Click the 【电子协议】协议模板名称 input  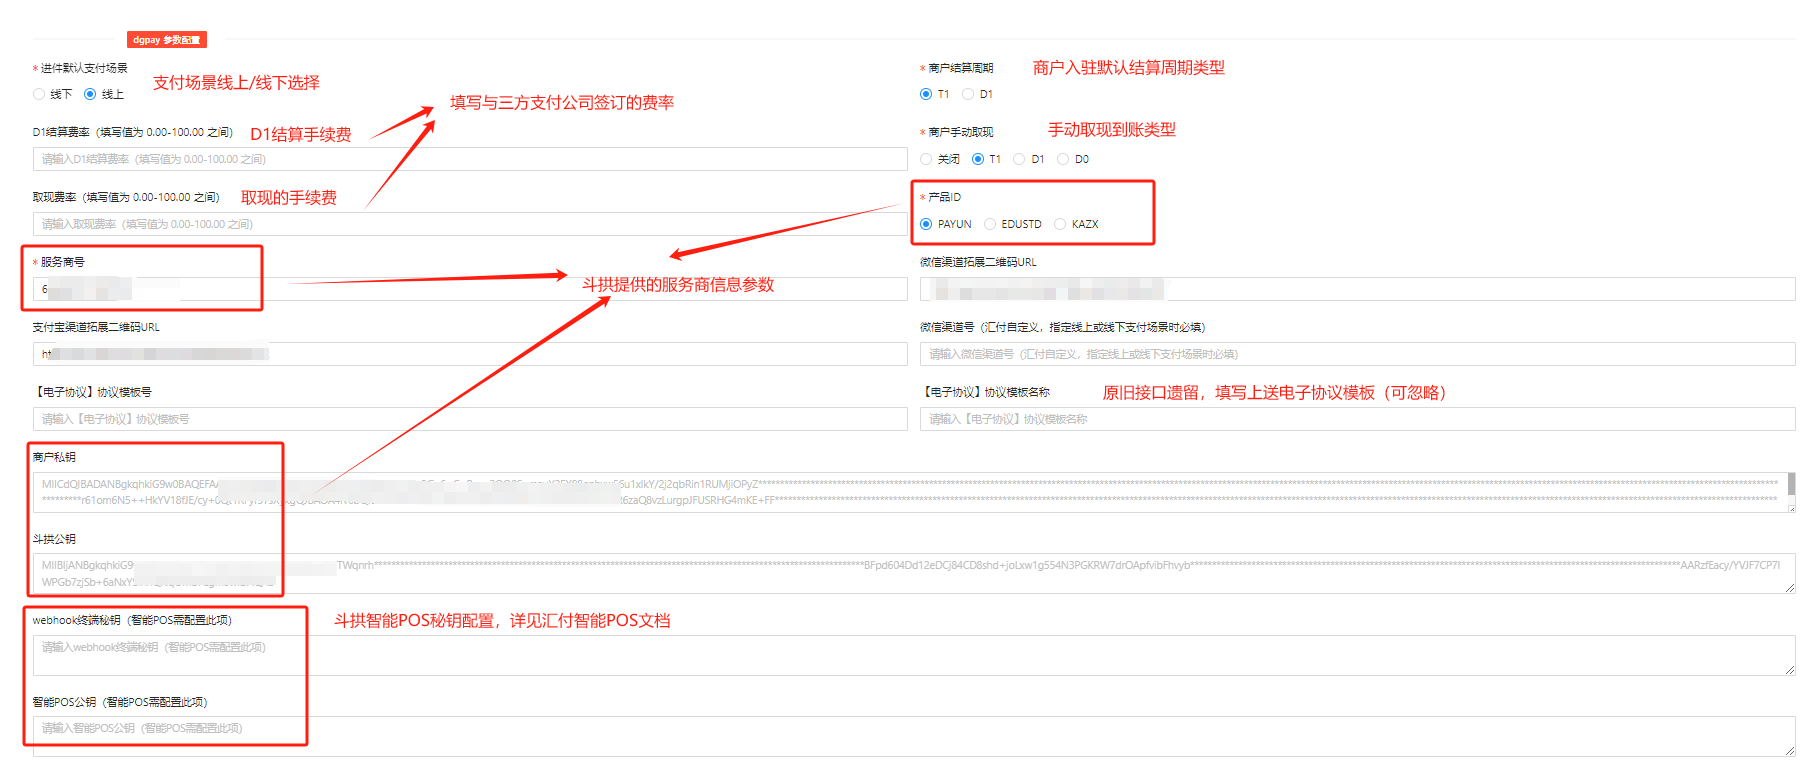pyautogui.click(x=1357, y=419)
